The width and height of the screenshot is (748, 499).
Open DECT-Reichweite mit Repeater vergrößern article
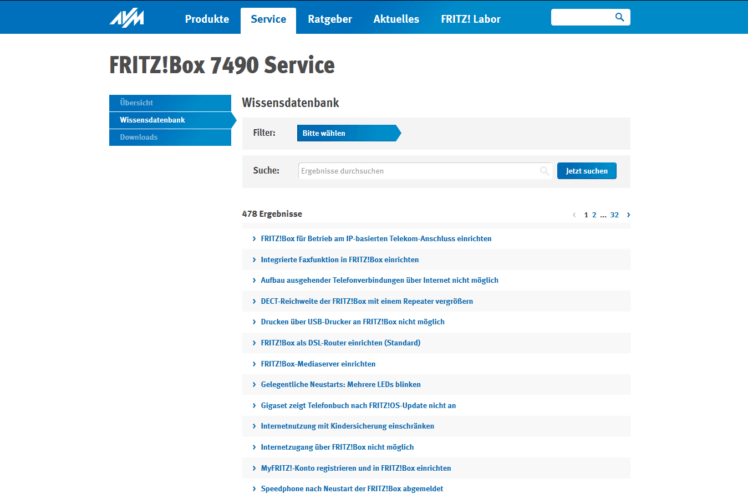click(x=367, y=301)
